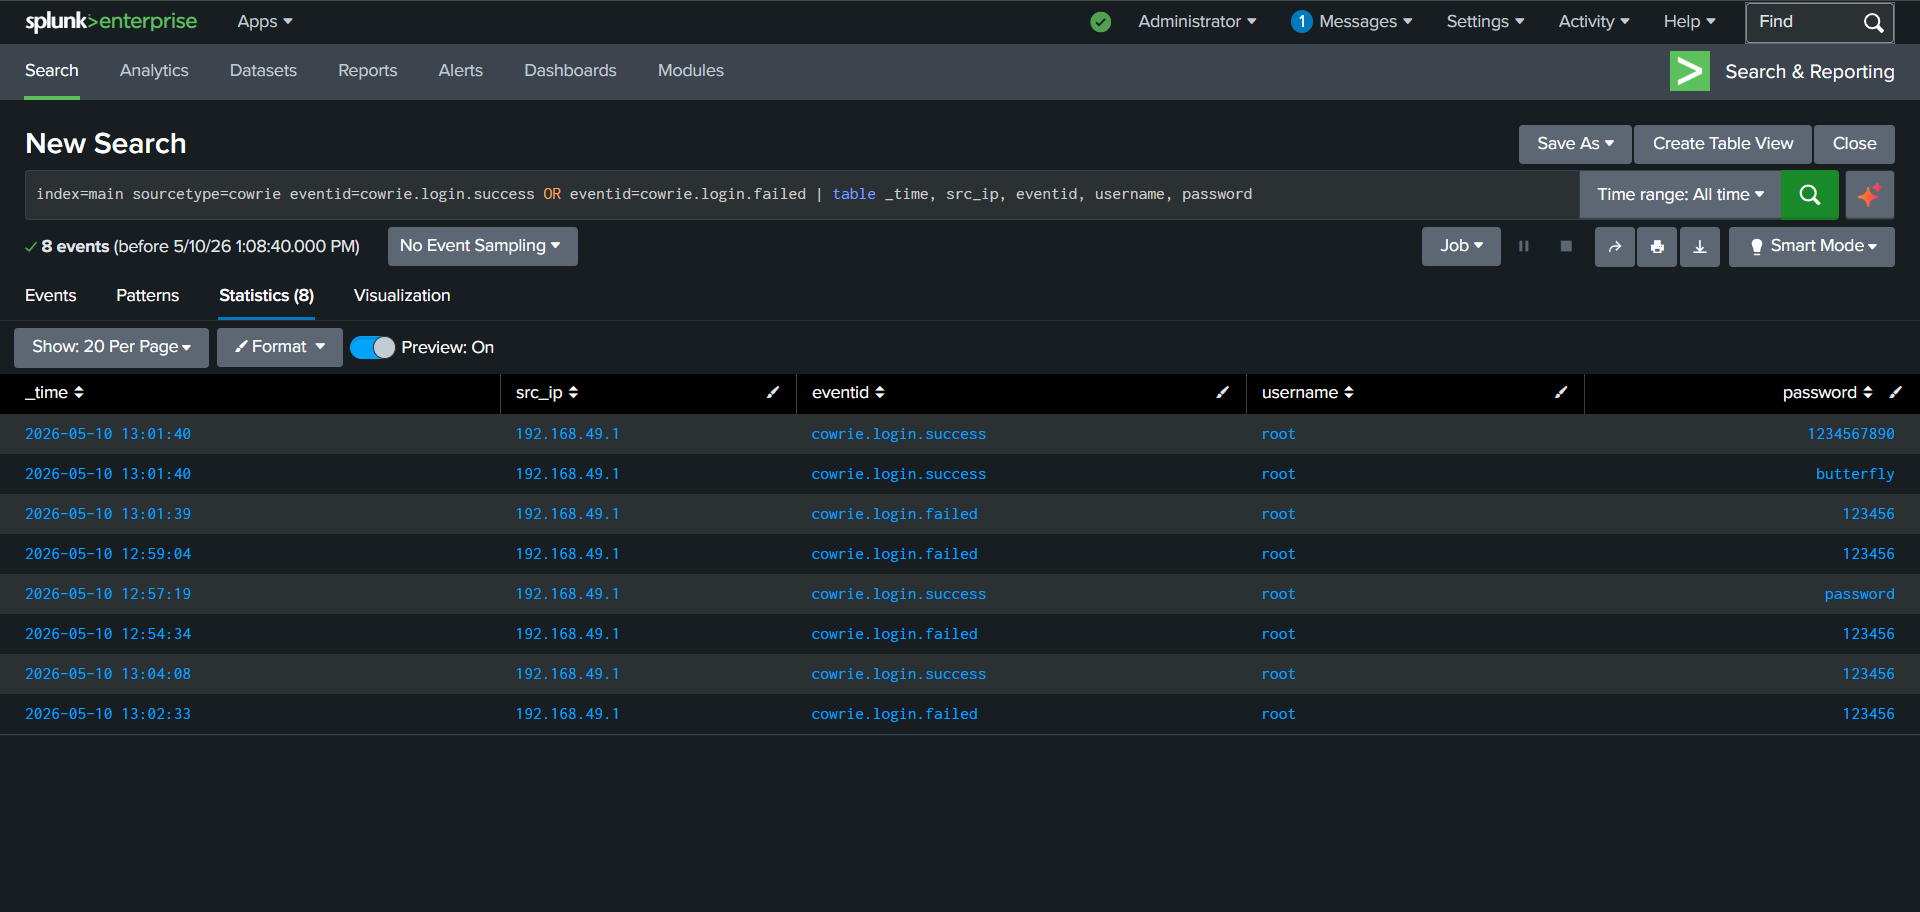Click username root in the 13:02:33 row

click(1278, 714)
